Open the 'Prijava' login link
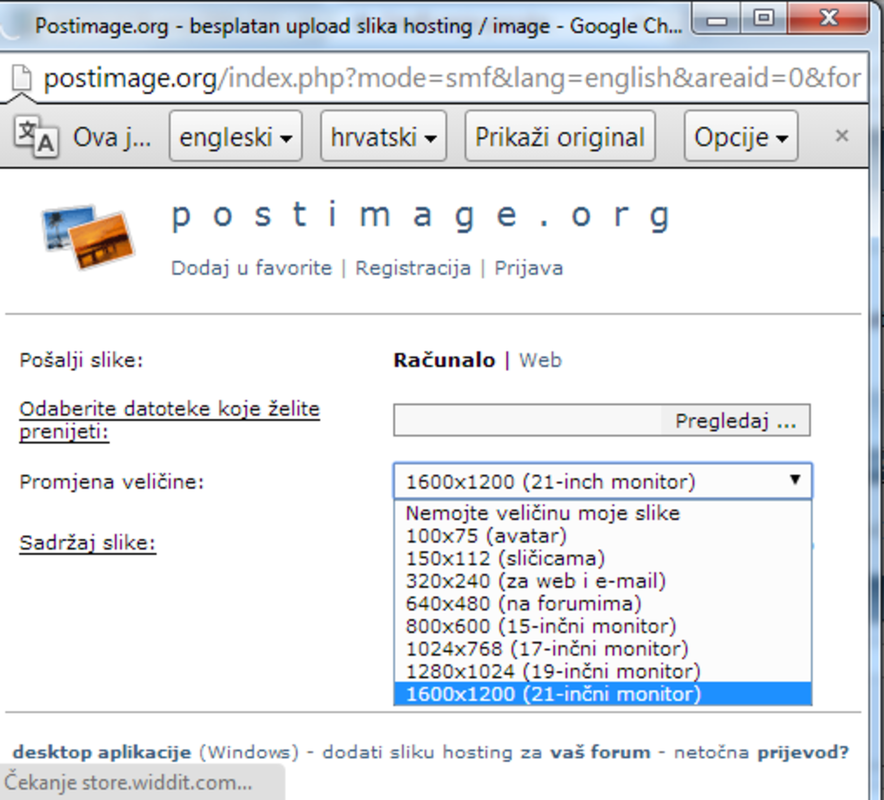The height and width of the screenshot is (800, 884). point(528,268)
